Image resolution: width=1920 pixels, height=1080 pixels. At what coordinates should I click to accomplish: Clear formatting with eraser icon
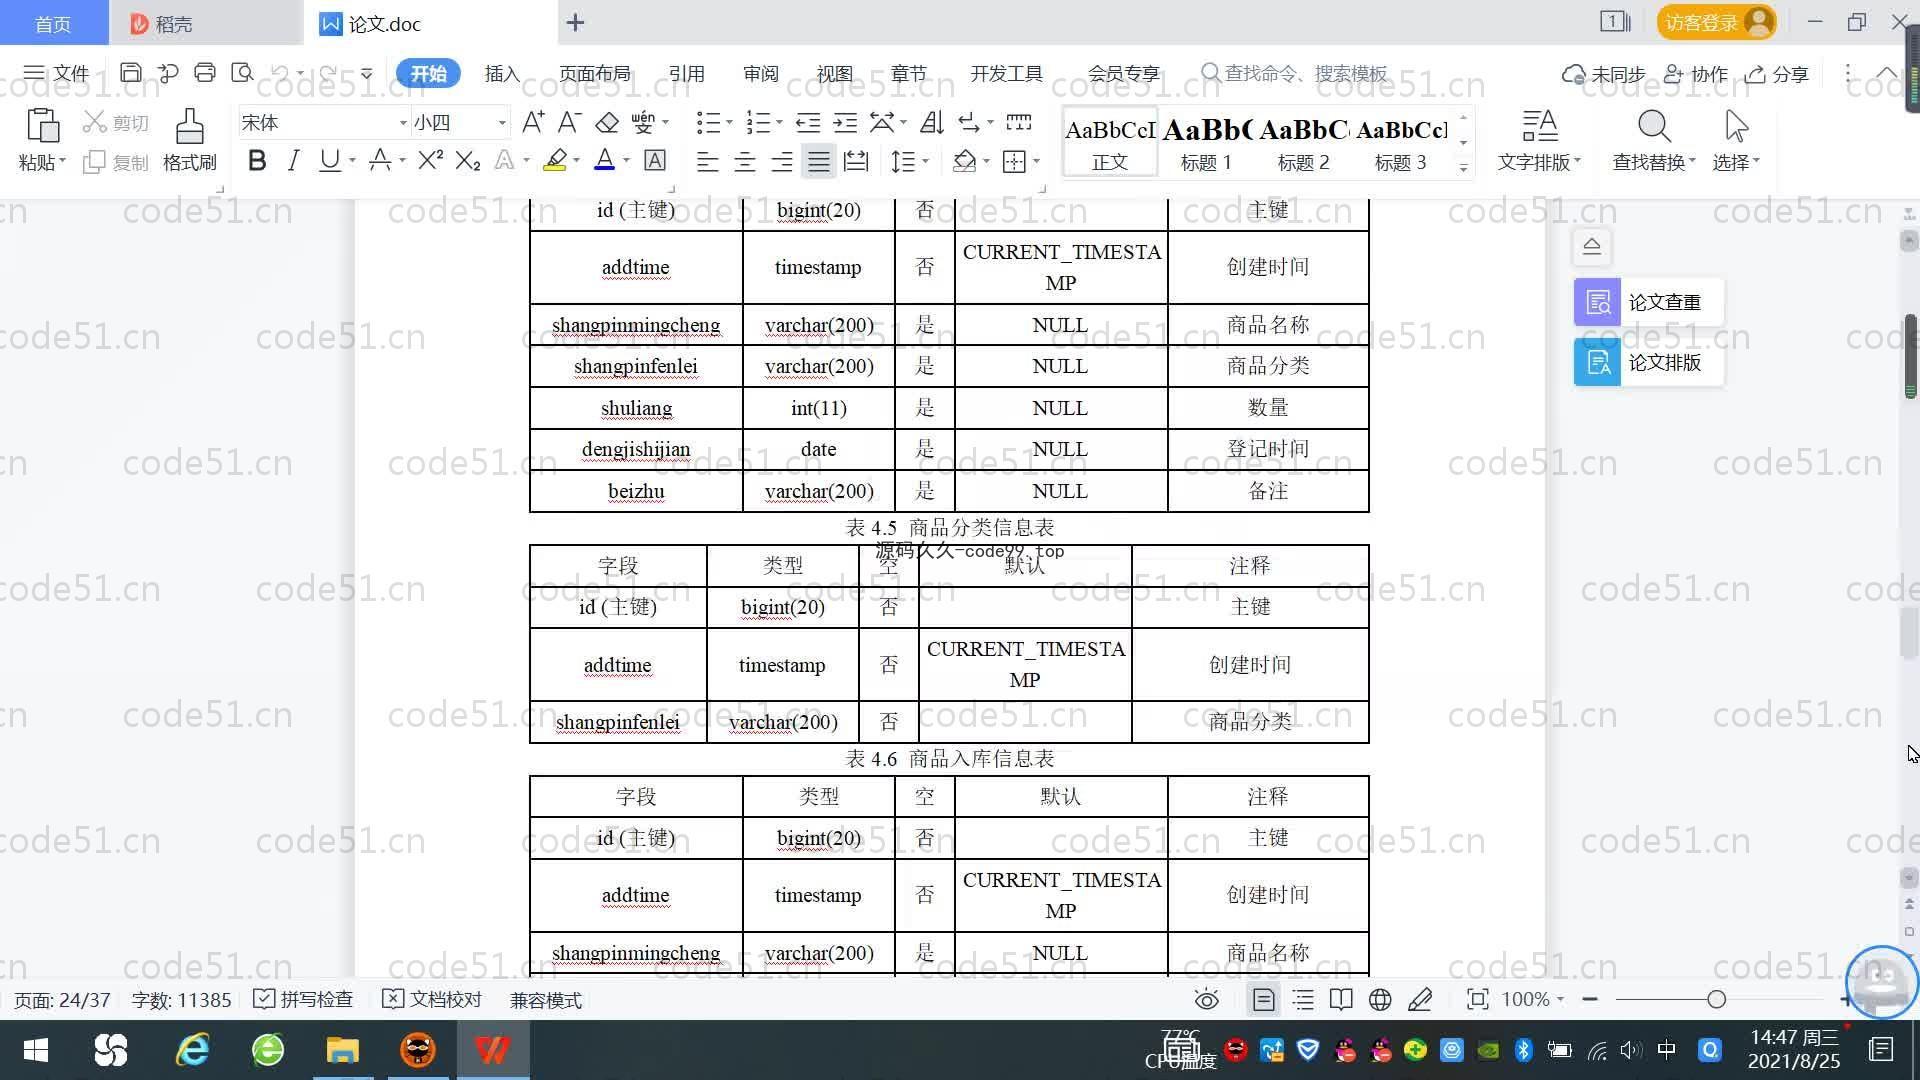pyautogui.click(x=606, y=123)
